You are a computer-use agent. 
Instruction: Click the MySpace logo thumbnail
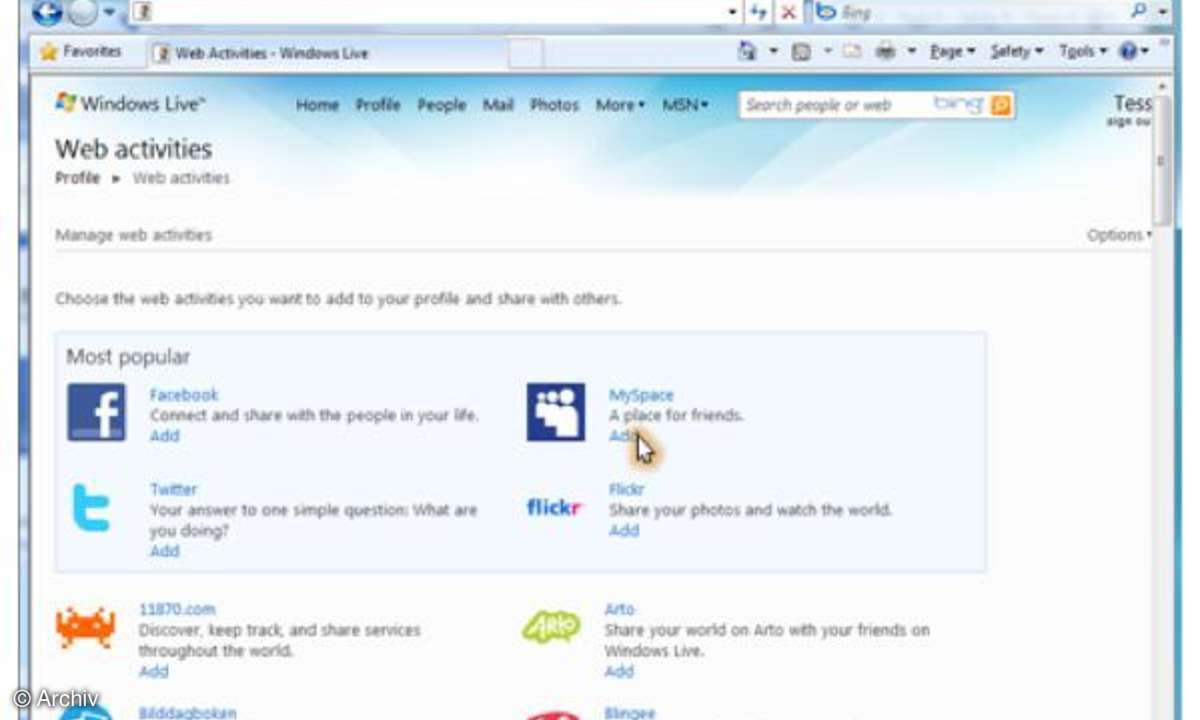556,412
